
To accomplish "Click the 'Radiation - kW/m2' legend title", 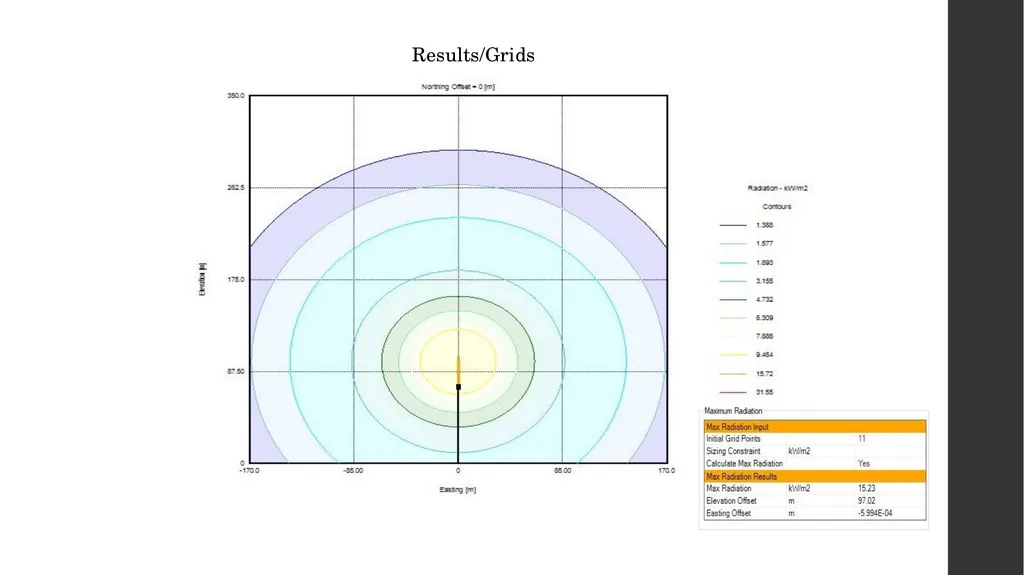I will (x=777, y=188).
